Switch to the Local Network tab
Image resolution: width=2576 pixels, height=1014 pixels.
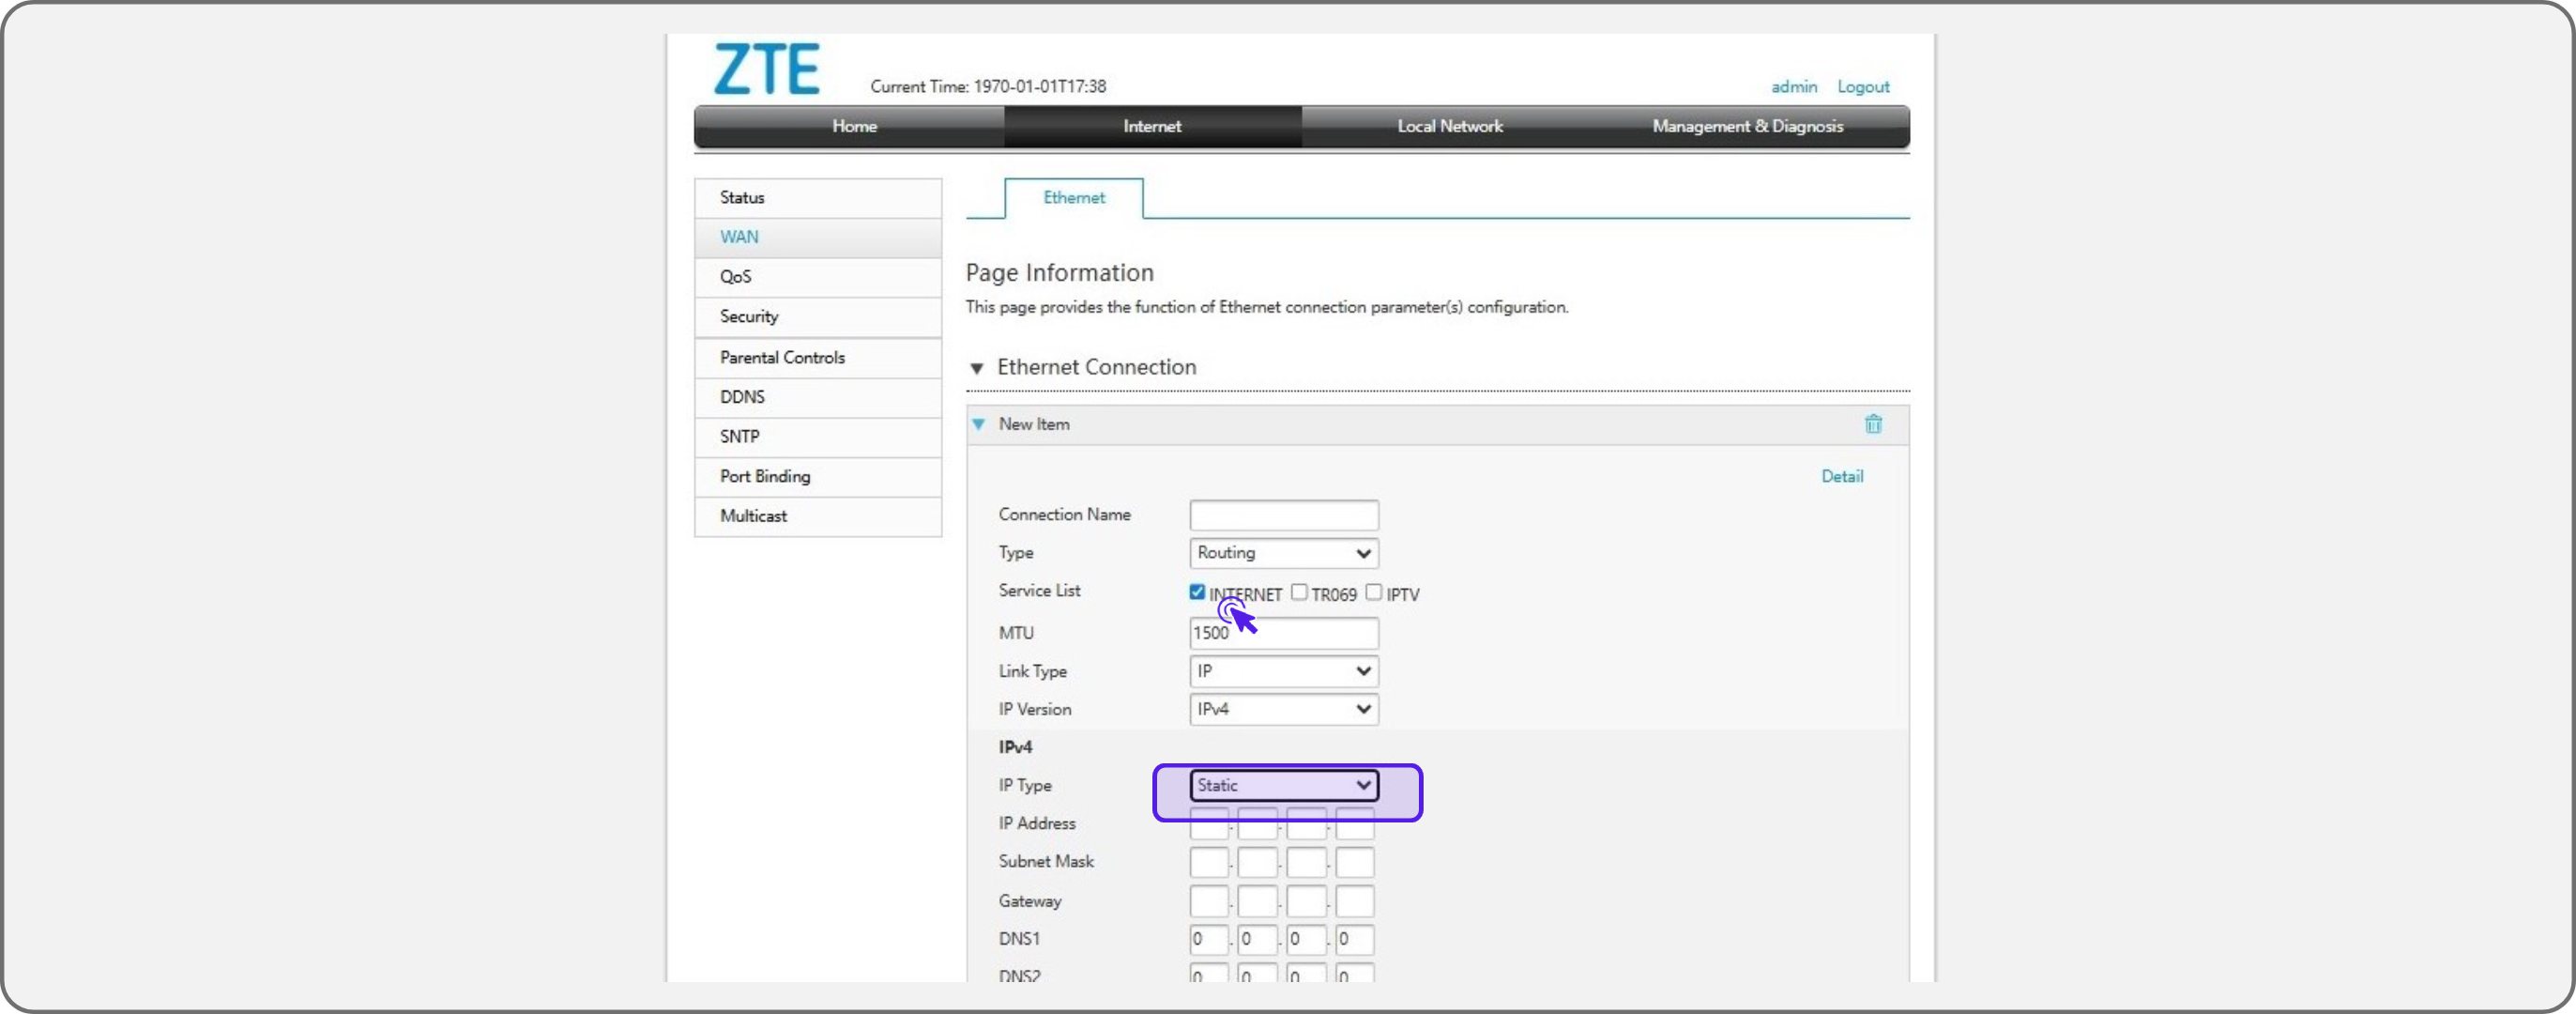[x=1448, y=126]
